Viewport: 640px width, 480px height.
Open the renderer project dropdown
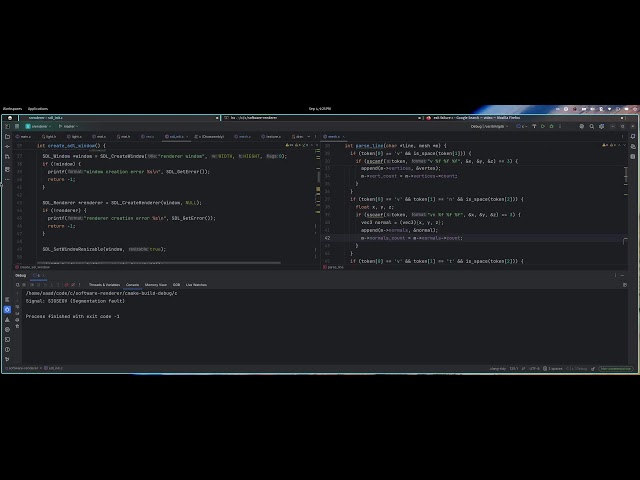(38, 127)
